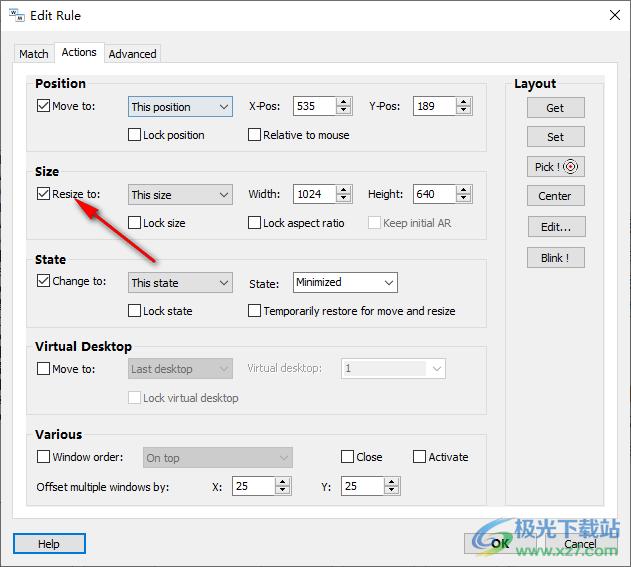Tick the Relative to mouse checkbox
Screen dimensions: 631x567
pyautogui.click(x=255, y=135)
